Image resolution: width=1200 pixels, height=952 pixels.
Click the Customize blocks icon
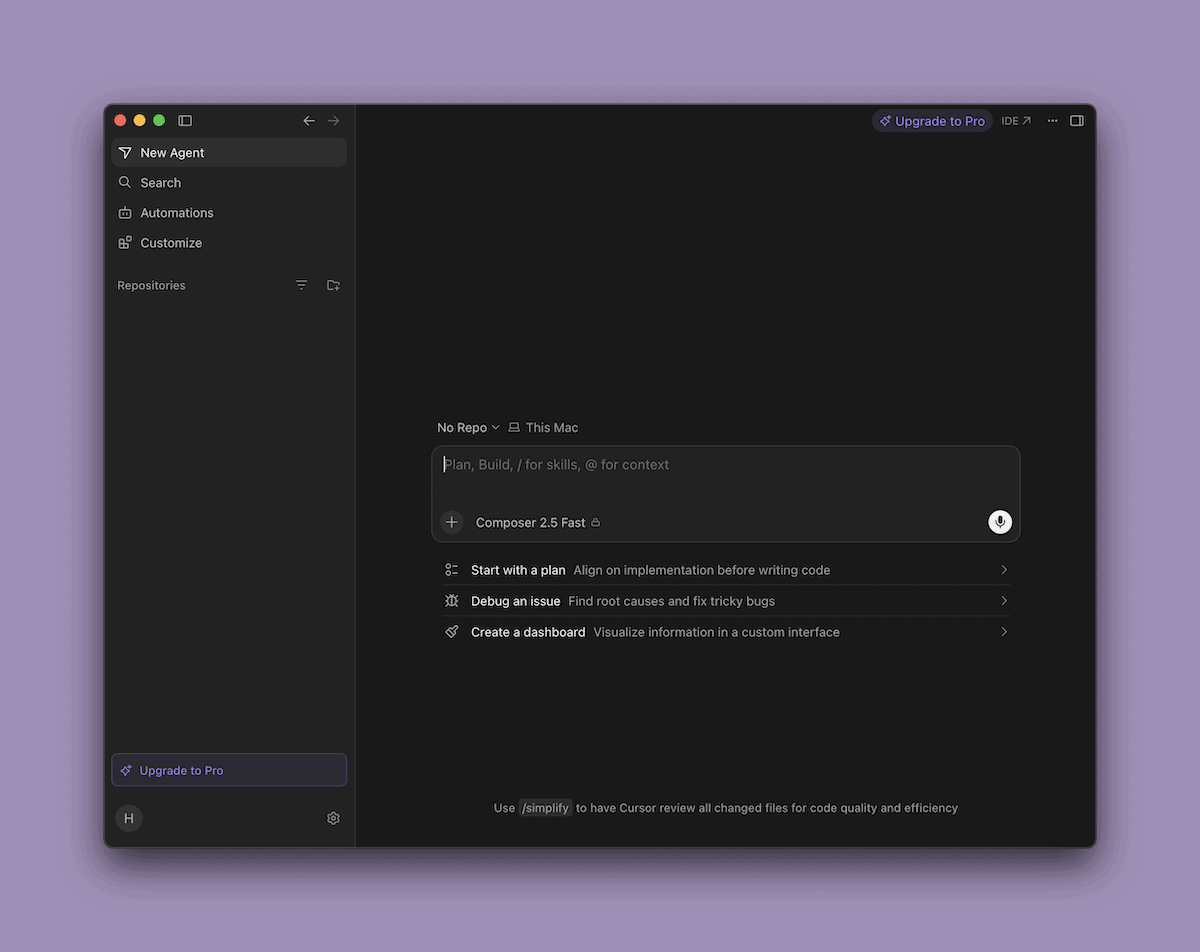[125, 243]
